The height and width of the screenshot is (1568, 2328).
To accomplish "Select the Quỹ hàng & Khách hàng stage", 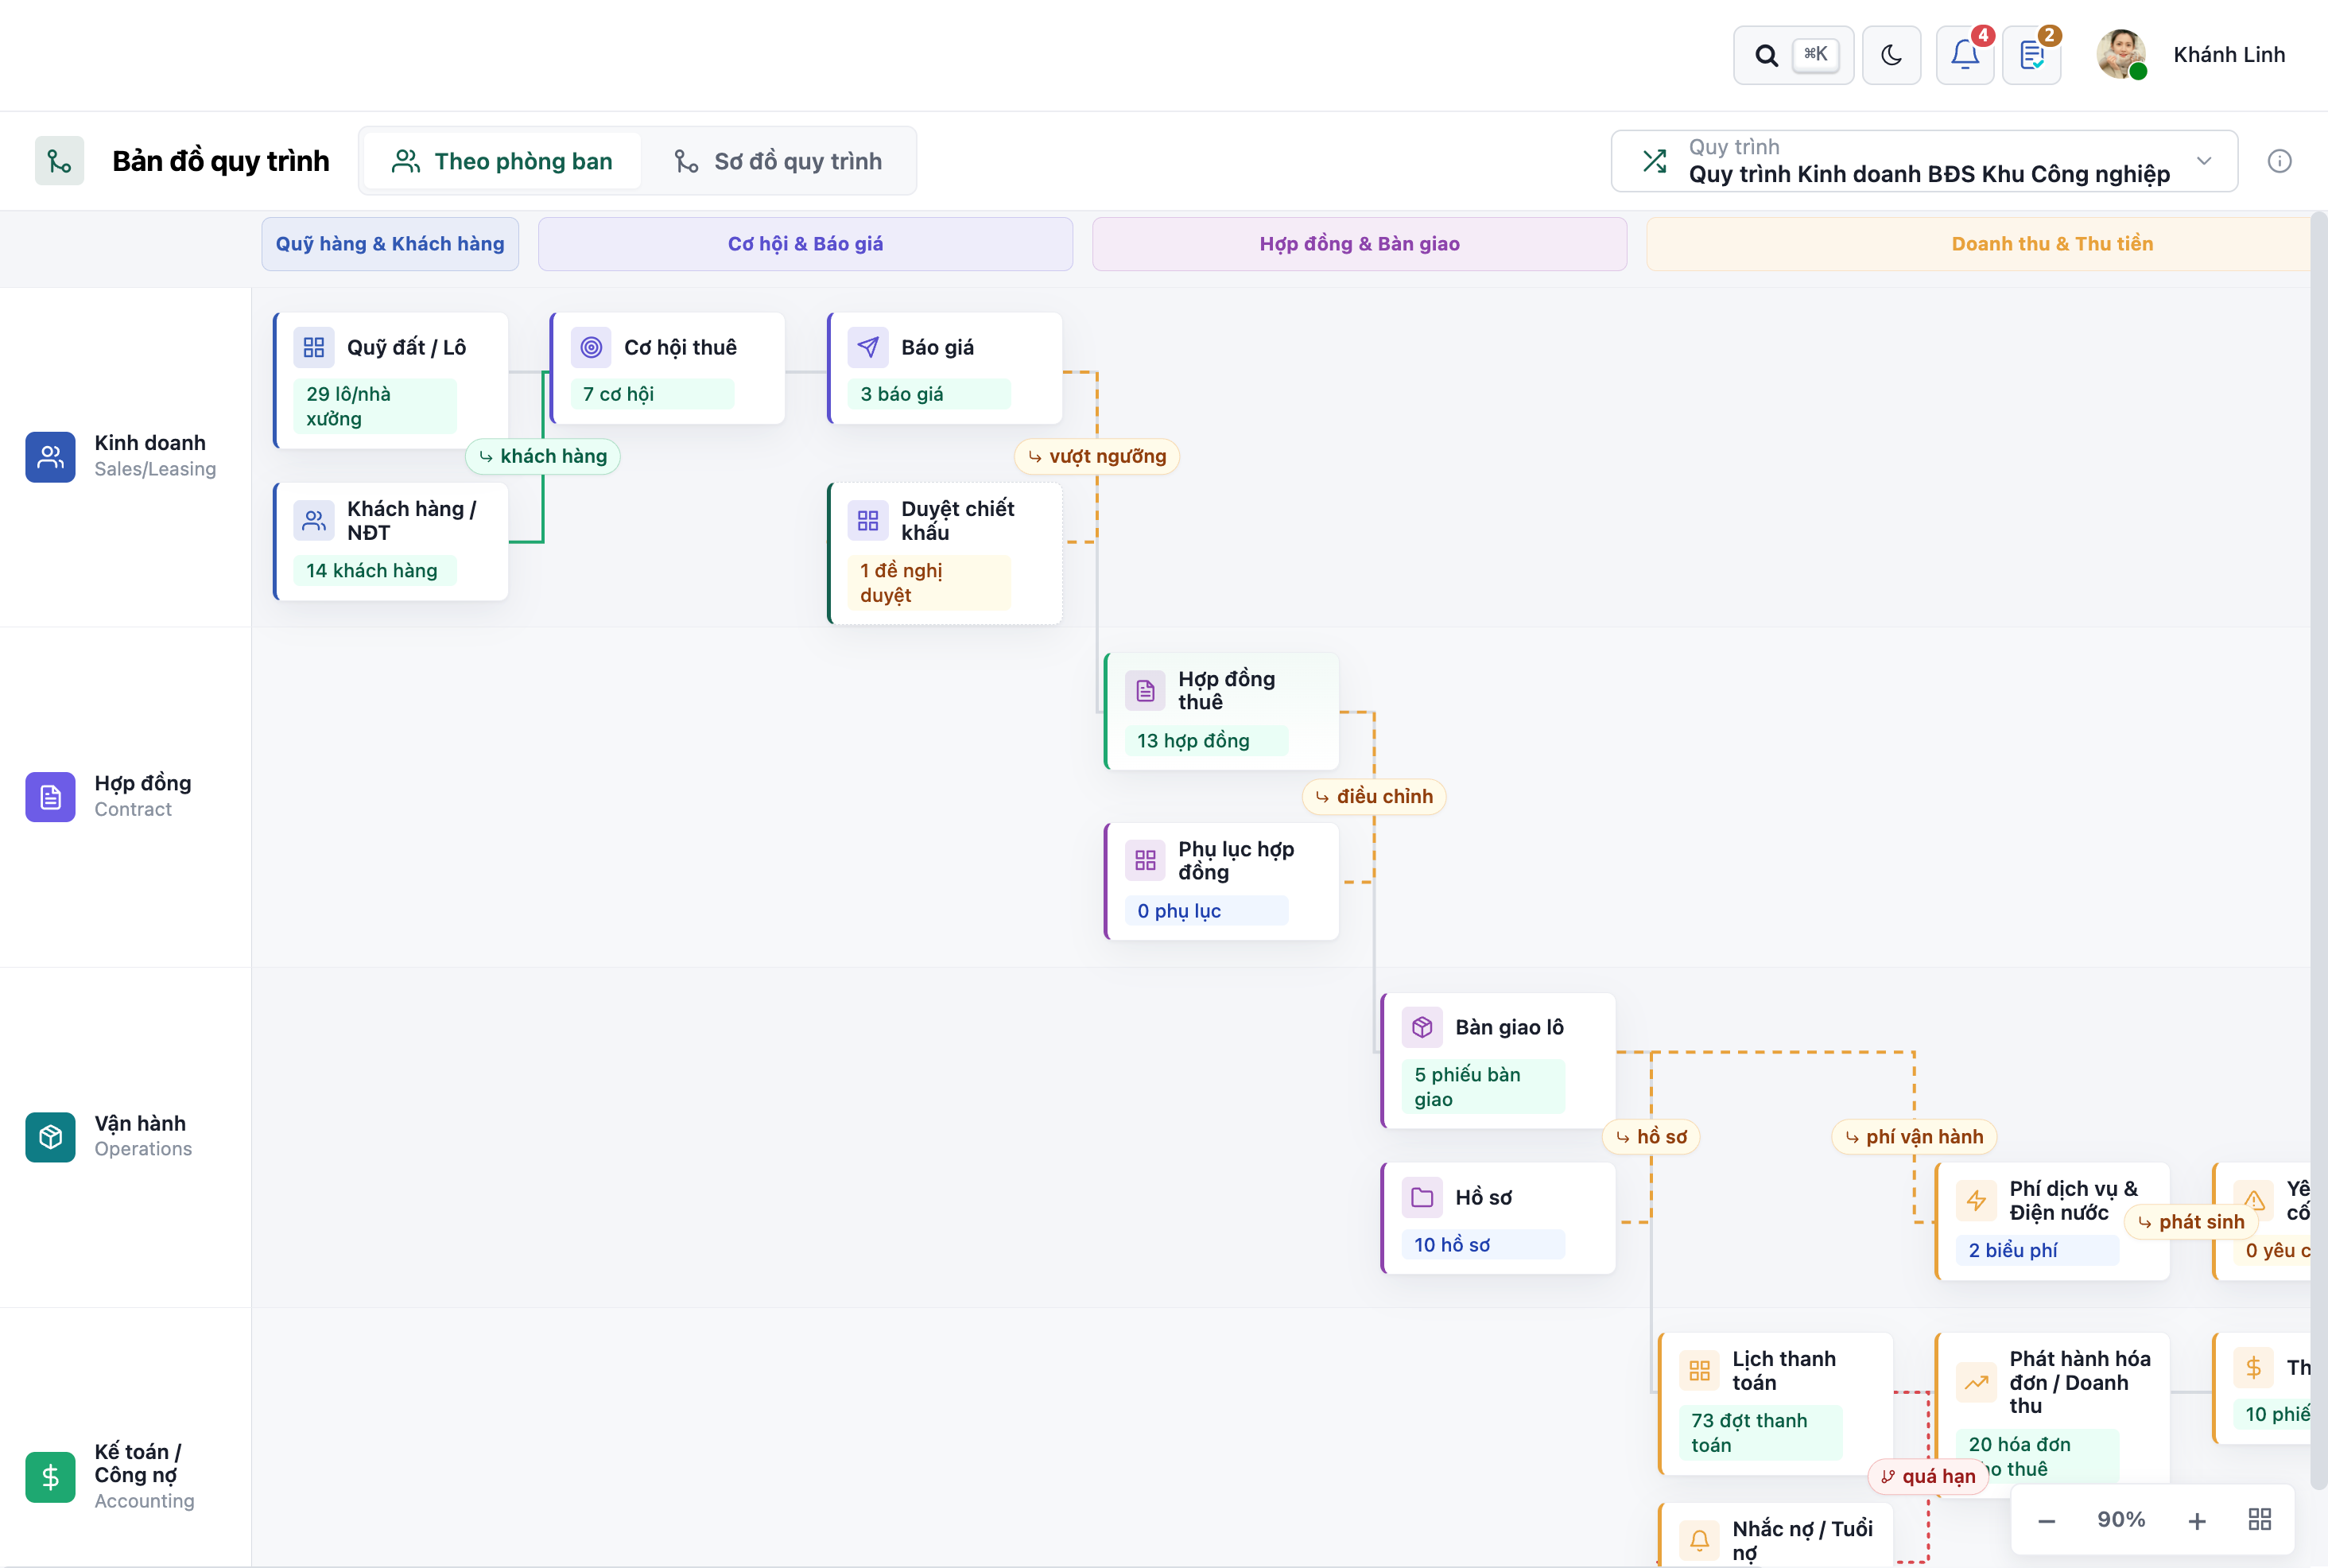I will point(390,244).
